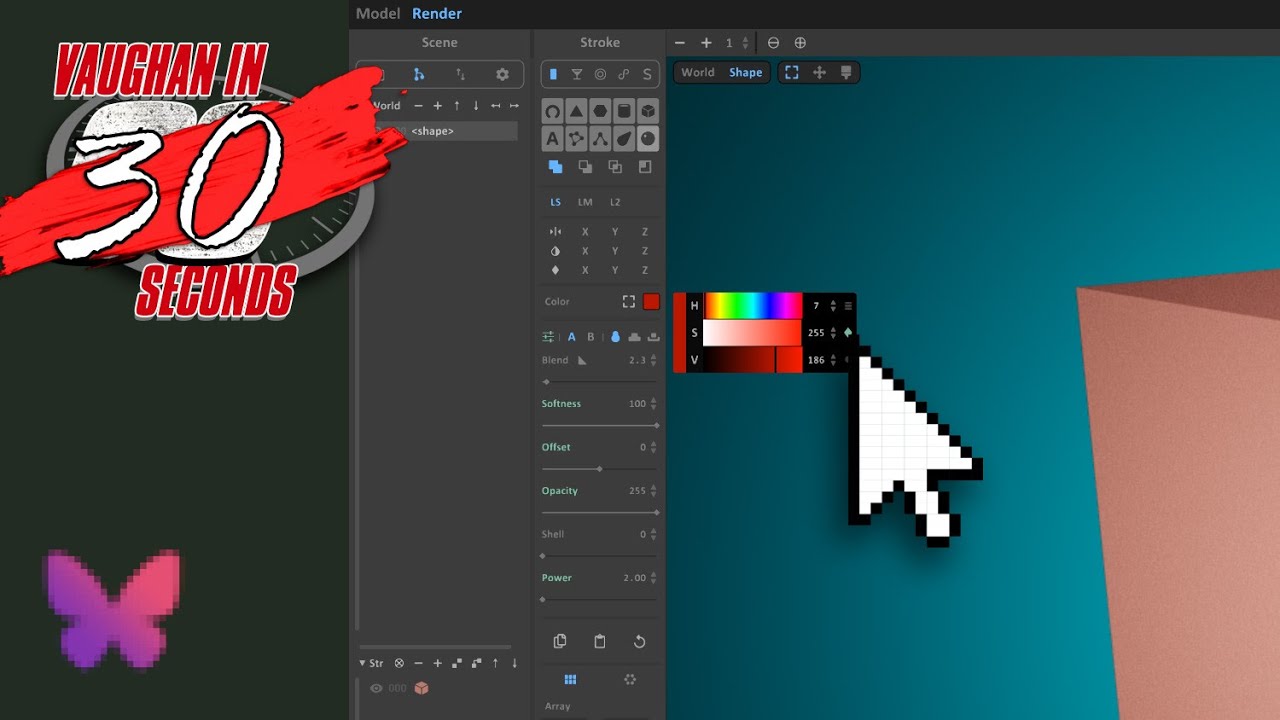Open the color picker menu icon beside H
The height and width of the screenshot is (720, 1280).
pos(848,306)
